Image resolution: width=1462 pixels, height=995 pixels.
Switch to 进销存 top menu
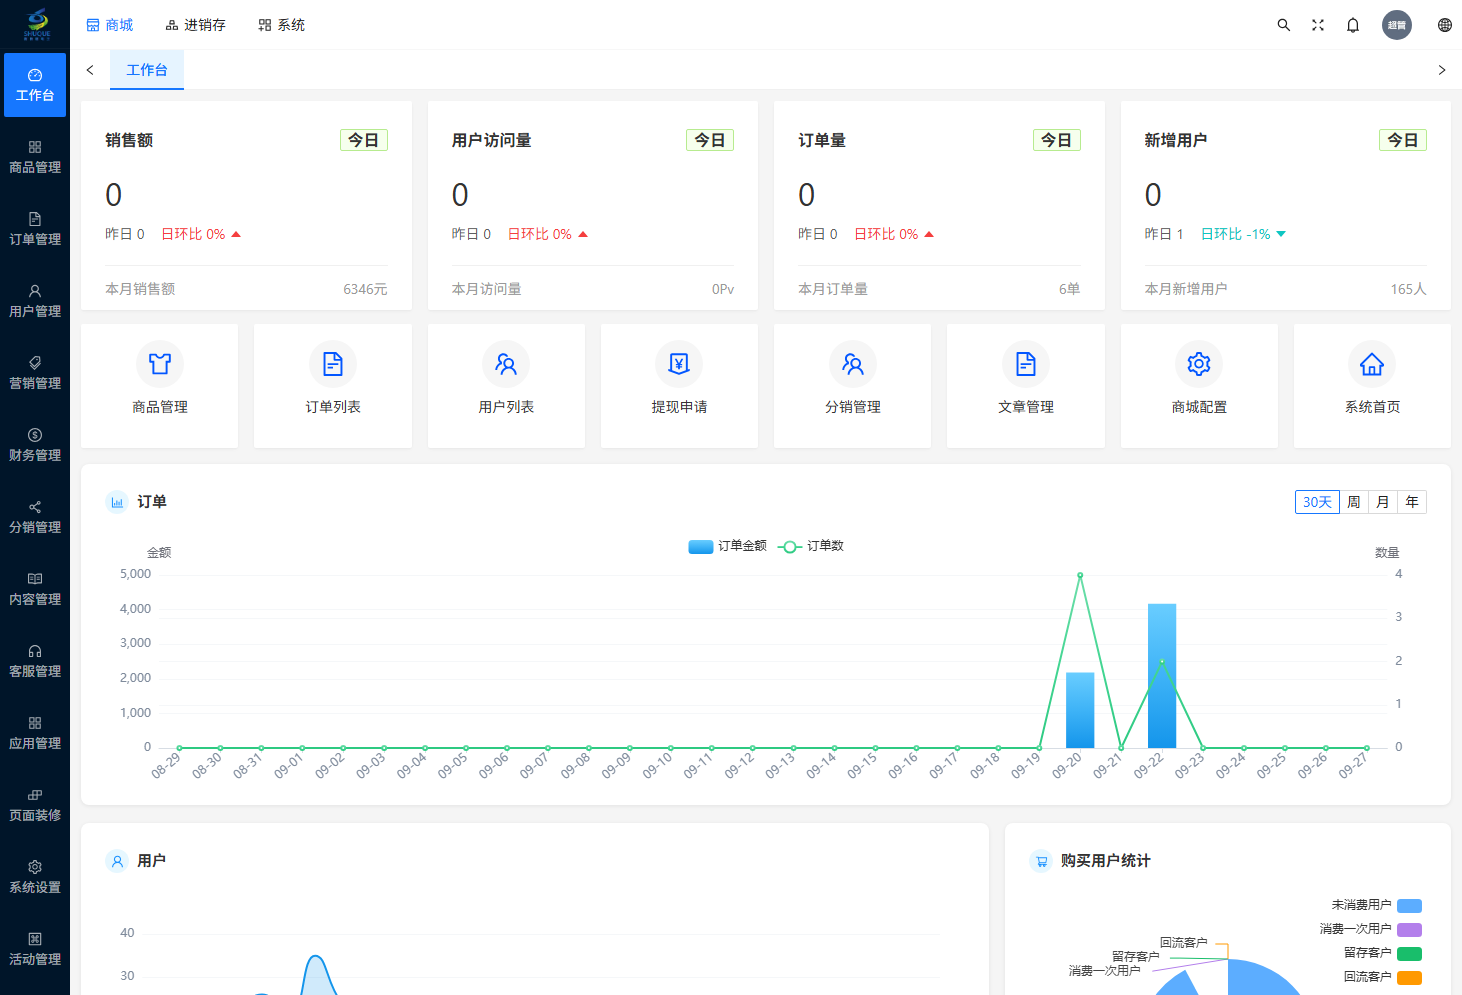click(x=195, y=25)
